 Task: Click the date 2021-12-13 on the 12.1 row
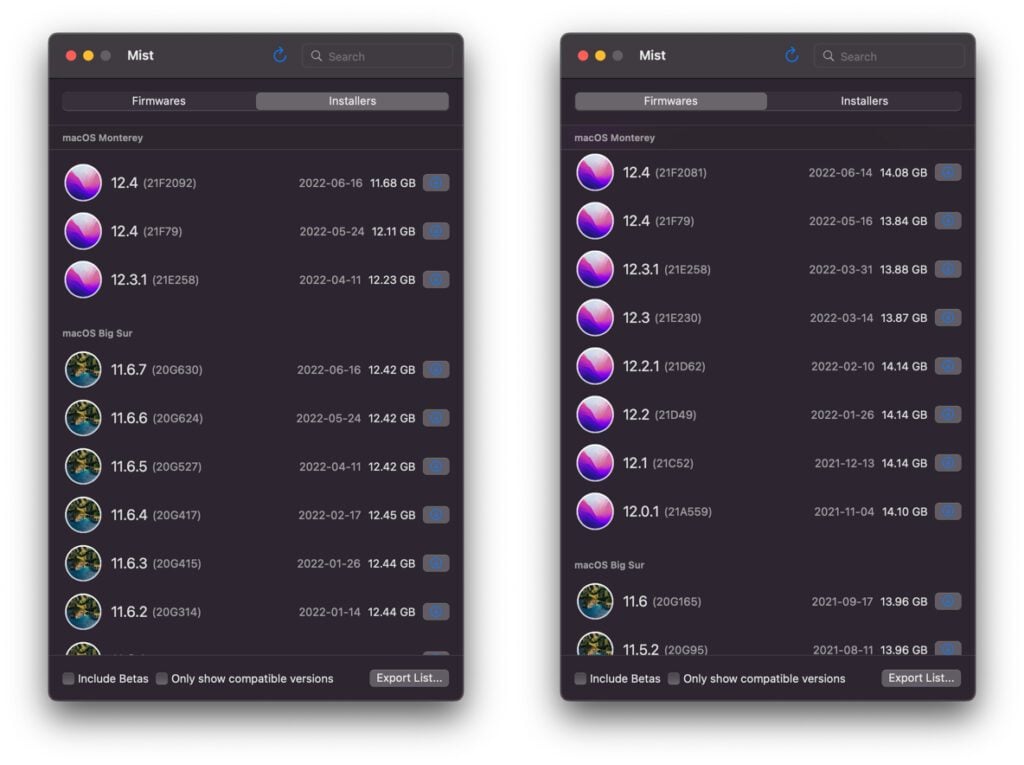[844, 463]
